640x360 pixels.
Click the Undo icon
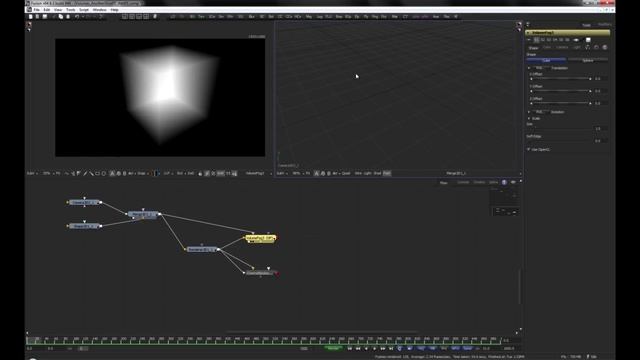[77, 17]
